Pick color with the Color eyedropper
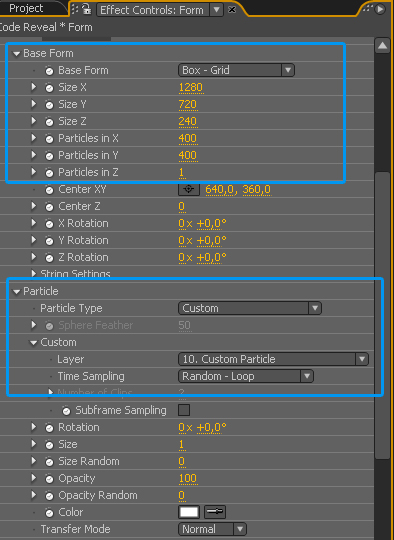The height and width of the screenshot is (540, 394). click(215, 512)
